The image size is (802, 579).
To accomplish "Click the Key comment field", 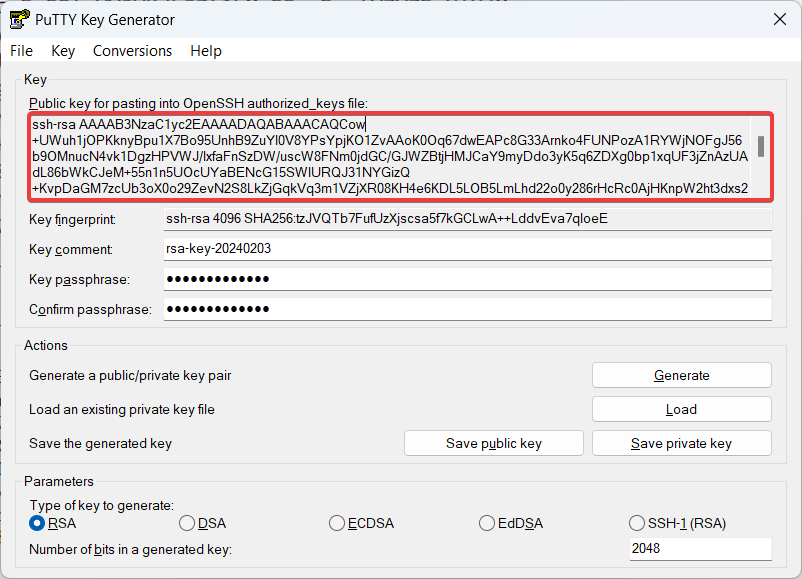I will (467, 249).
